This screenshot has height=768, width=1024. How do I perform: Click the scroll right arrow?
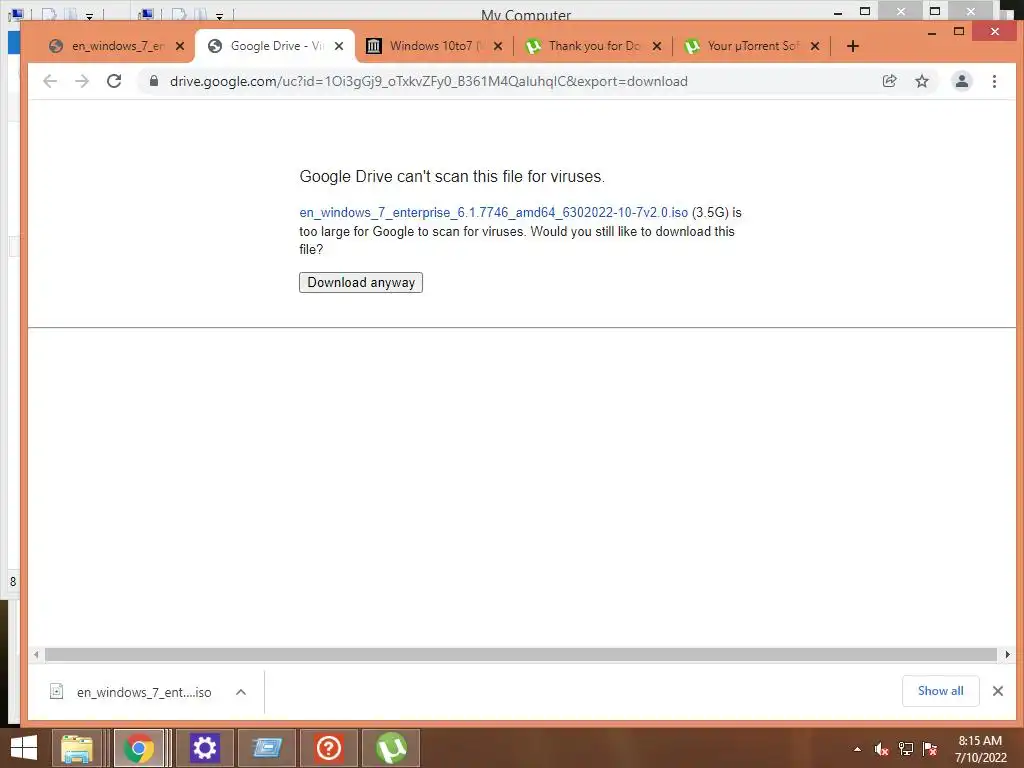pos(1008,654)
